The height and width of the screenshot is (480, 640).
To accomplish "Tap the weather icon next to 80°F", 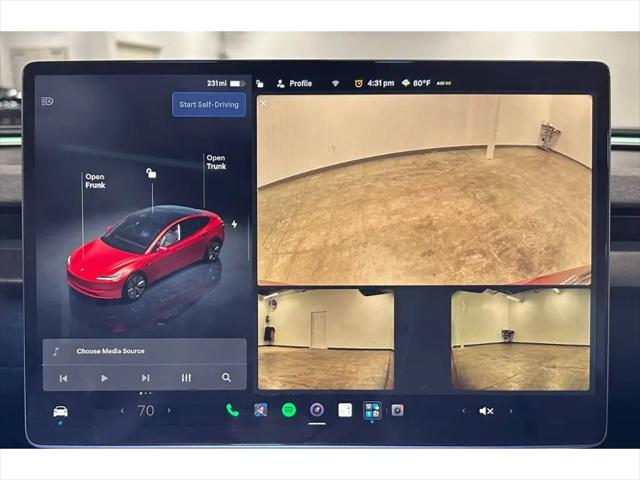I will point(405,83).
